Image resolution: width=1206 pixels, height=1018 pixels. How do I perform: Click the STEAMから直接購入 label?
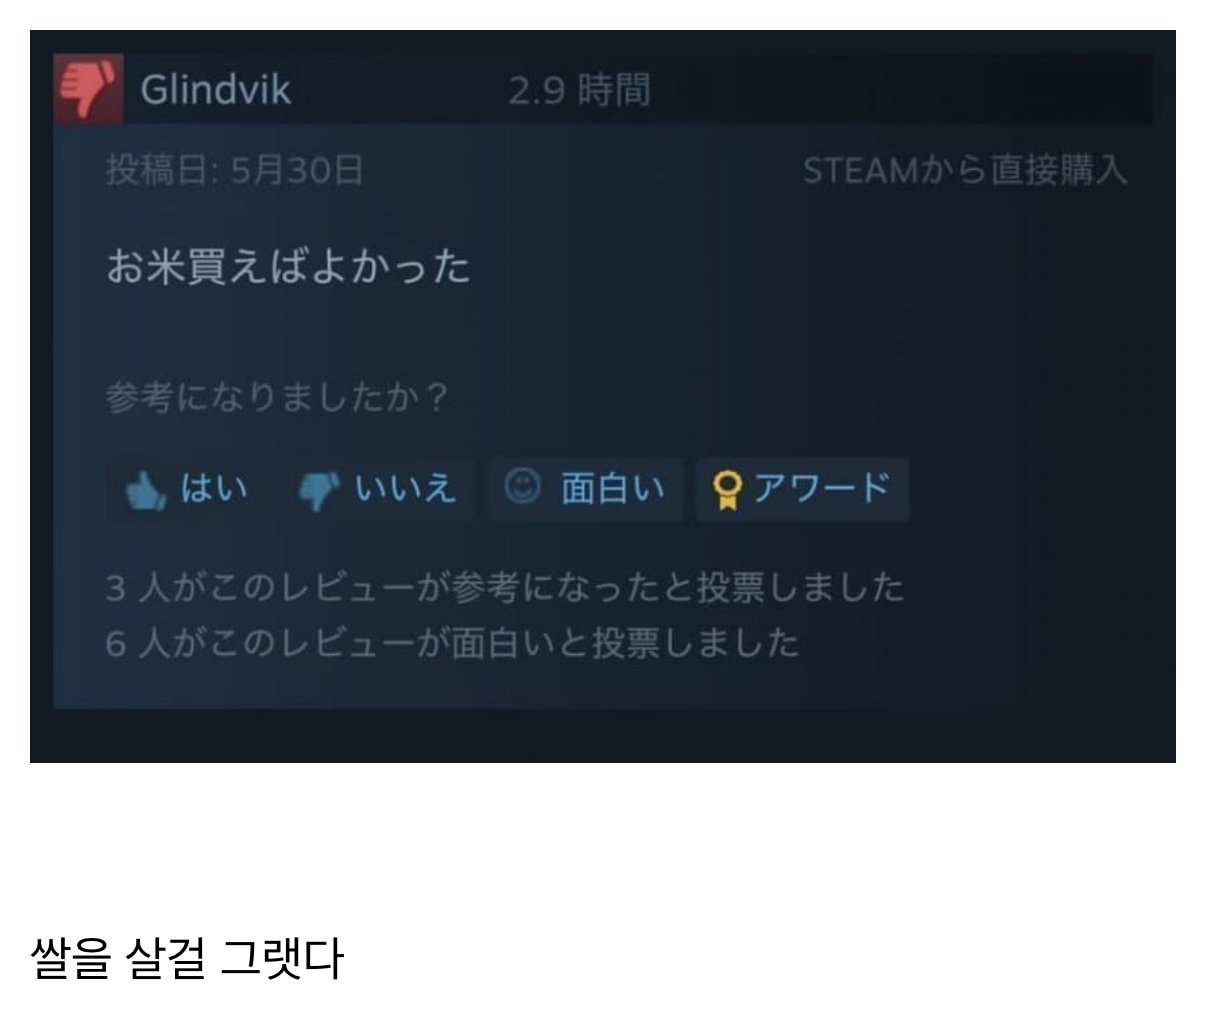pos(965,171)
